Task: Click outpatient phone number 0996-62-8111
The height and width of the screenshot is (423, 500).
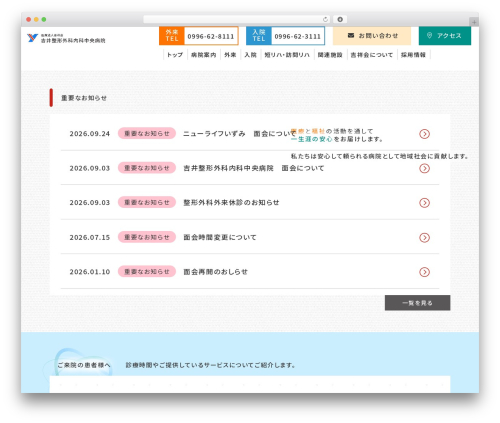Action: click(x=211, y=36)
